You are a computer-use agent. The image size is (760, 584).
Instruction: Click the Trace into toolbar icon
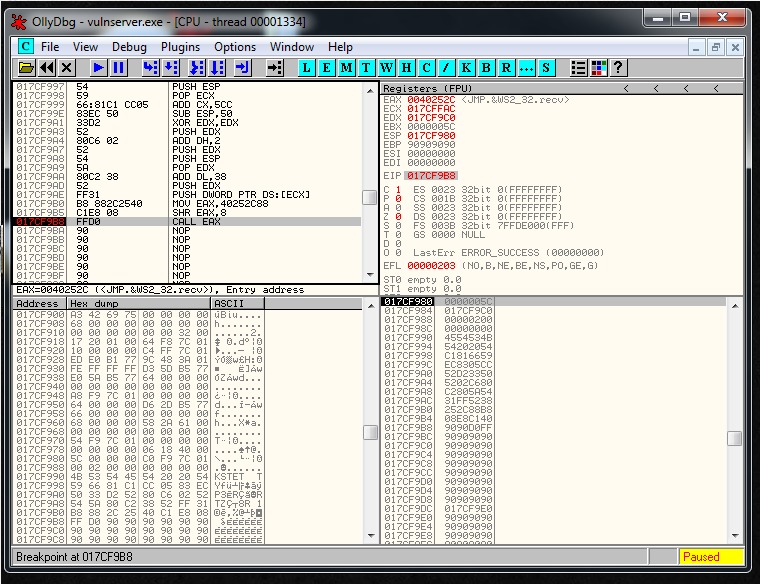(197, 68)
